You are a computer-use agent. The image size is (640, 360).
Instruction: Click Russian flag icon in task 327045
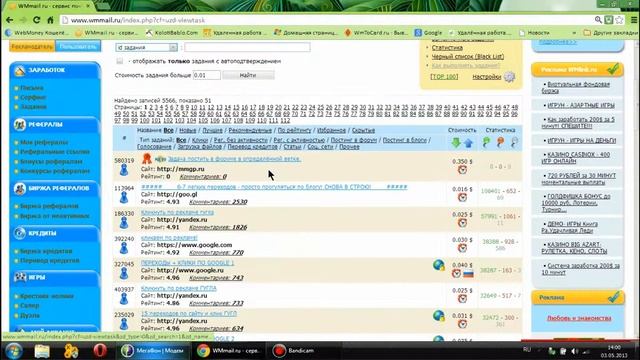(x=468, y=274)
